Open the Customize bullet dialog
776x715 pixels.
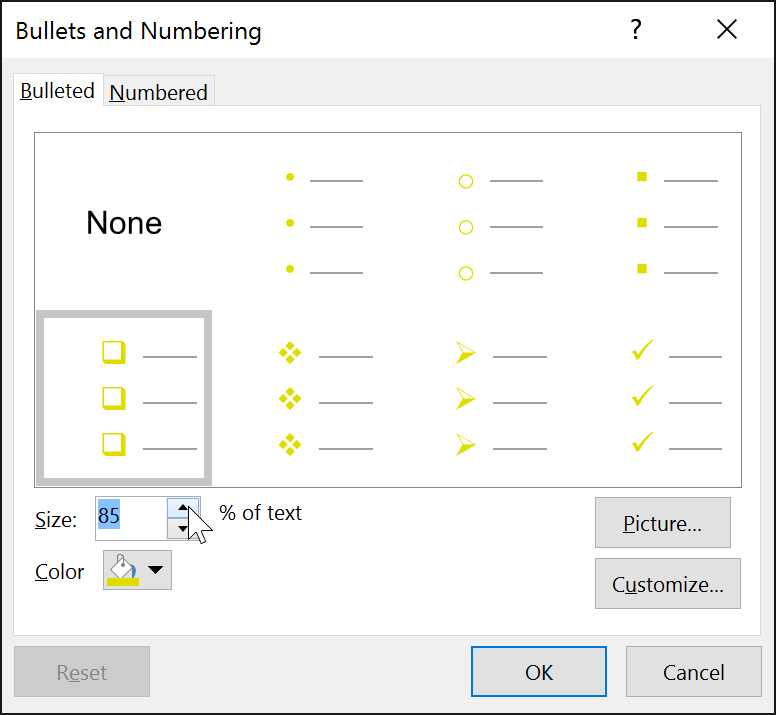668,583
